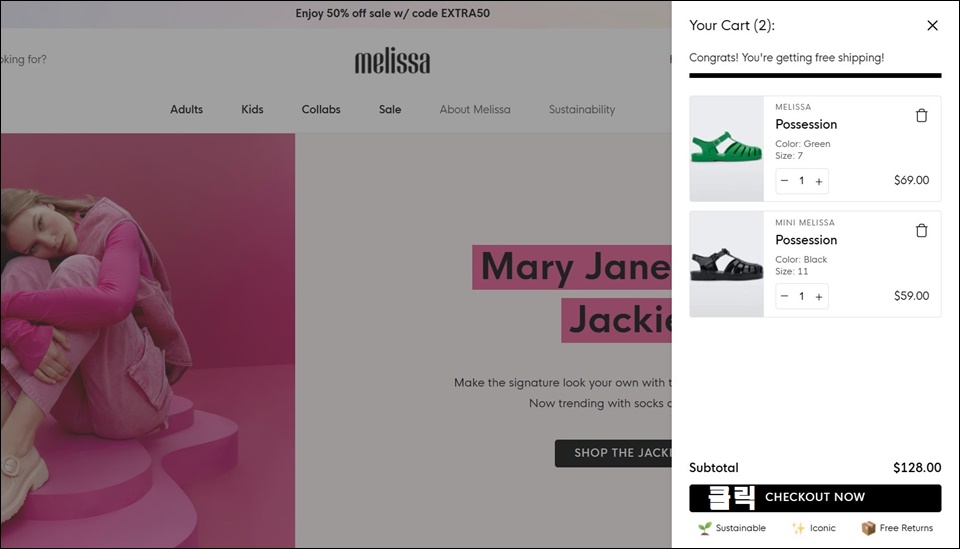The image size is (960, 549).
Task: Click the free shipping progress bar
Action: pyautogui.click(x=815, y=76)
